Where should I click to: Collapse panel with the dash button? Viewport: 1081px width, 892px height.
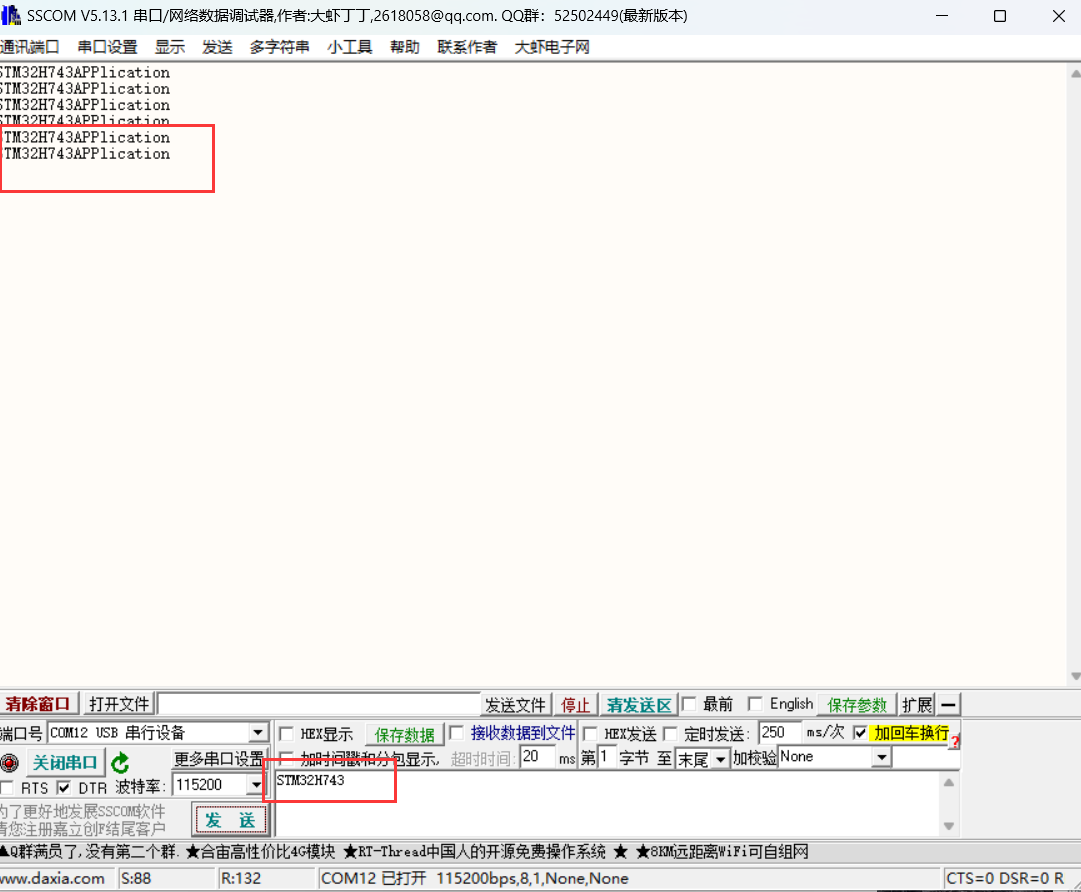[949, 705]
